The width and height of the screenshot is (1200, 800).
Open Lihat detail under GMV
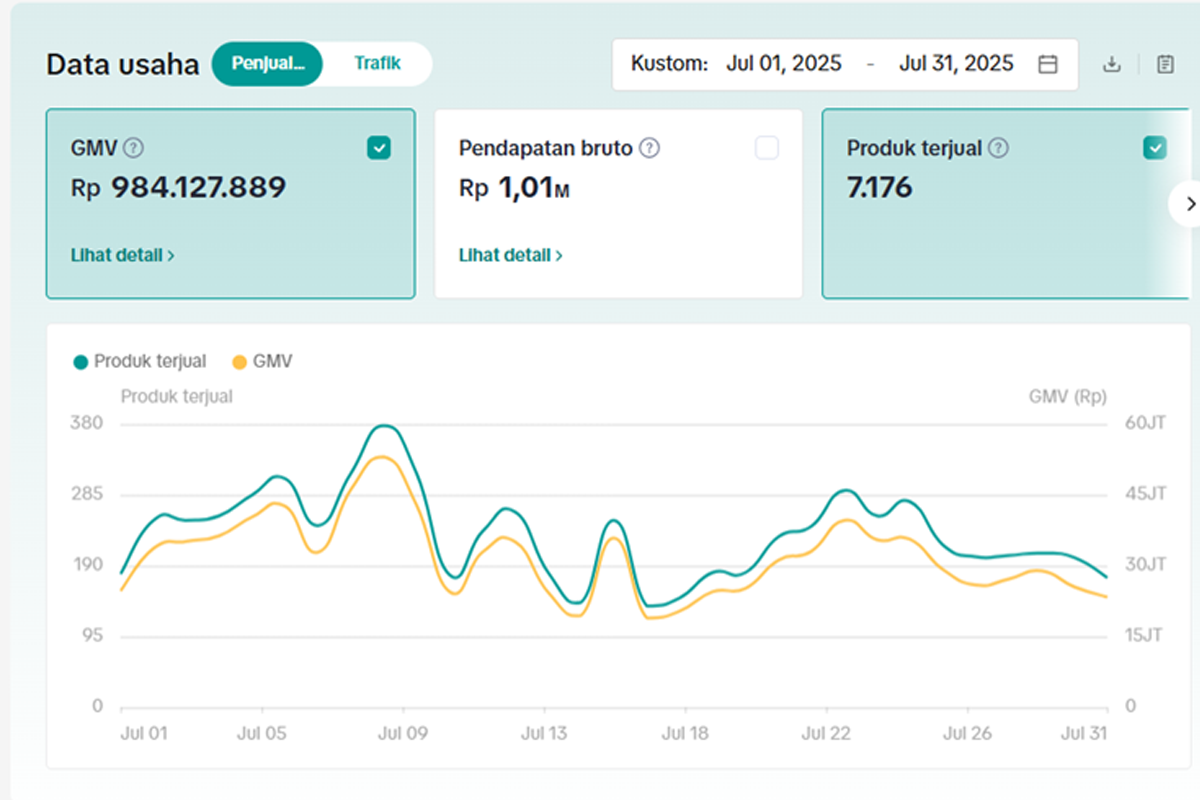[123, 255]
